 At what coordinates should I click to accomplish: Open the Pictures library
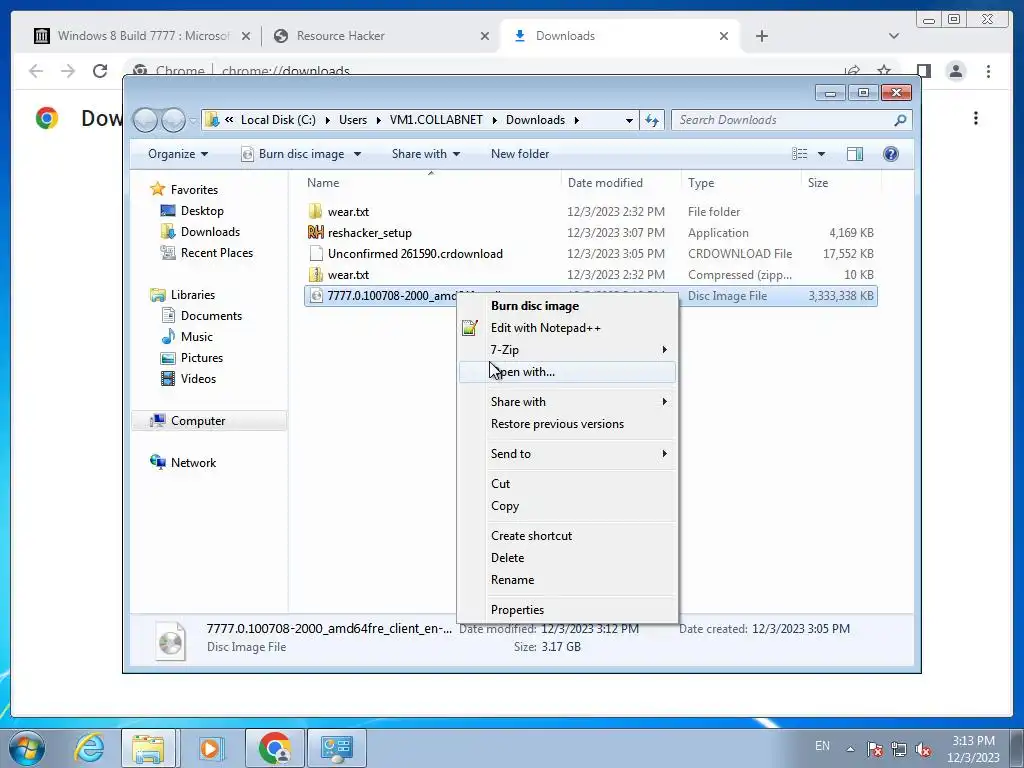click(201, 358)
